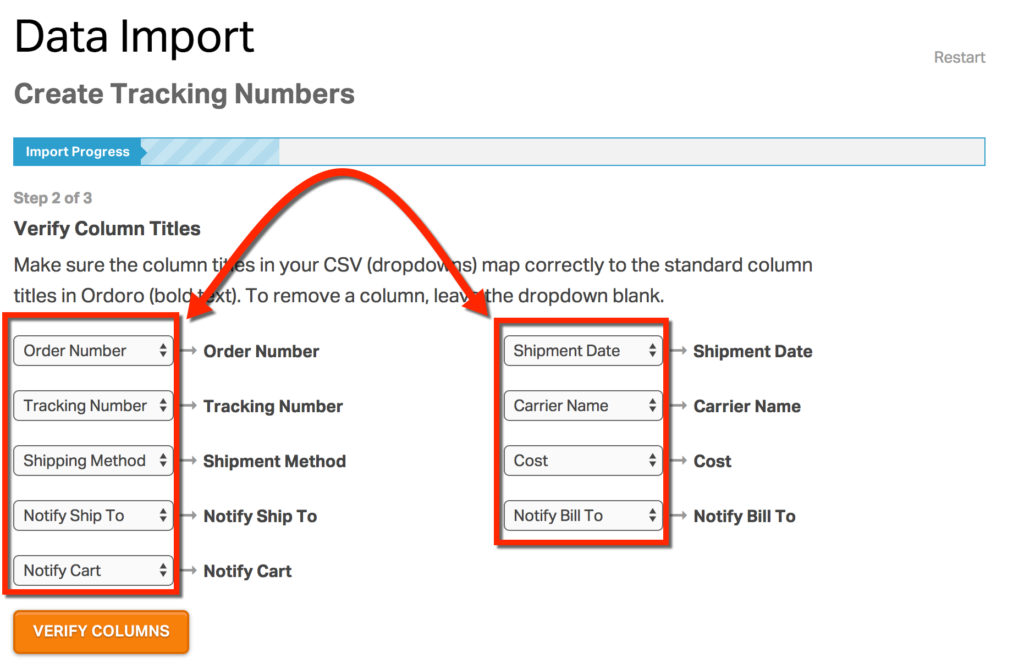
Task: Select the bold Tracking Number label
Action: 273,406
